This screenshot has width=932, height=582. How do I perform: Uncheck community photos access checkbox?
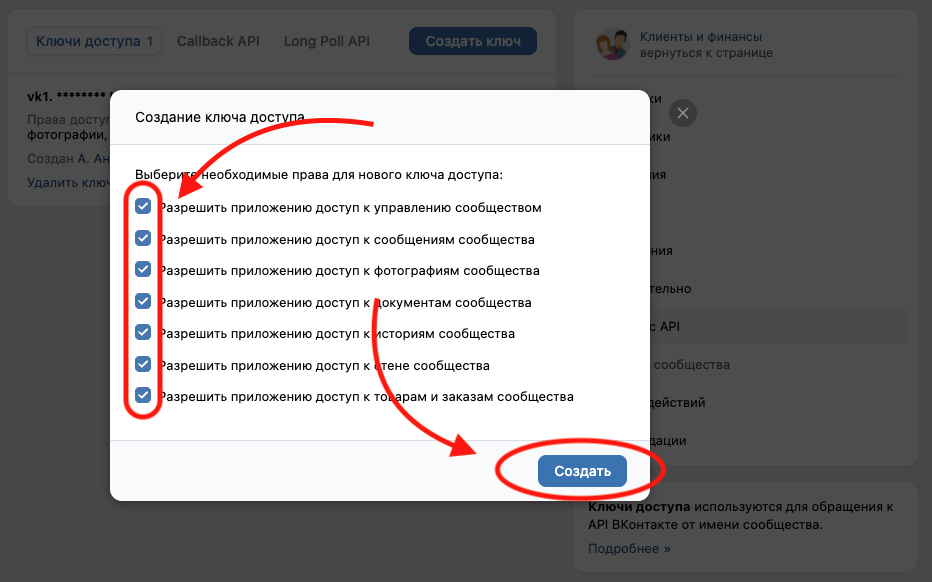[143, 269]
